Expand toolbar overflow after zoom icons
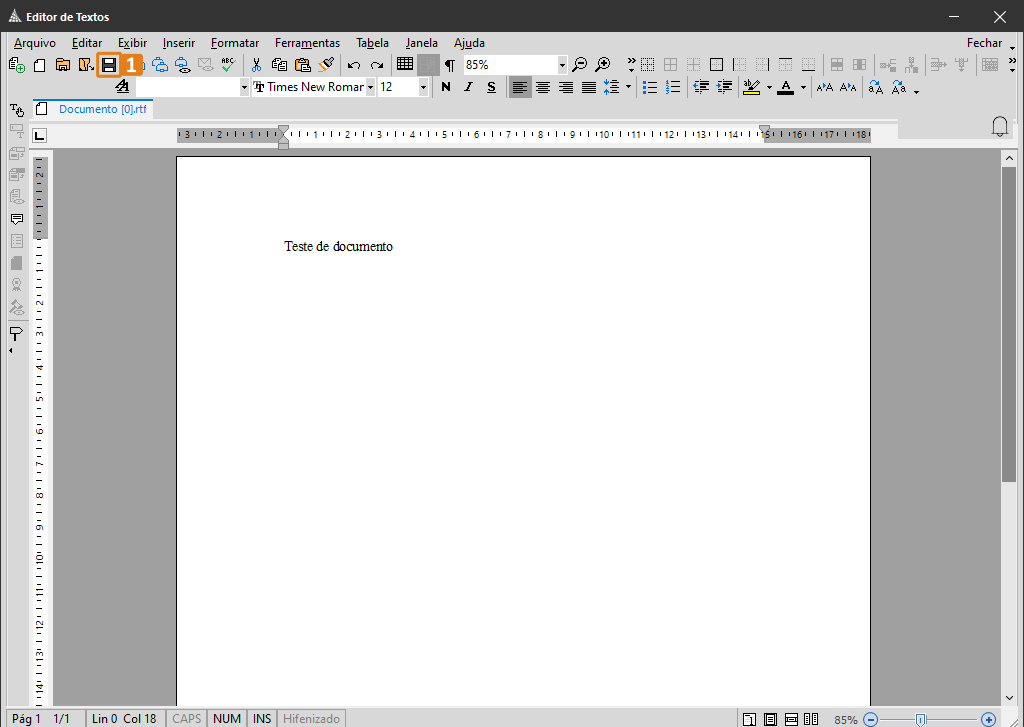Viewport: 1024px width, 727px height. (631, 64)
